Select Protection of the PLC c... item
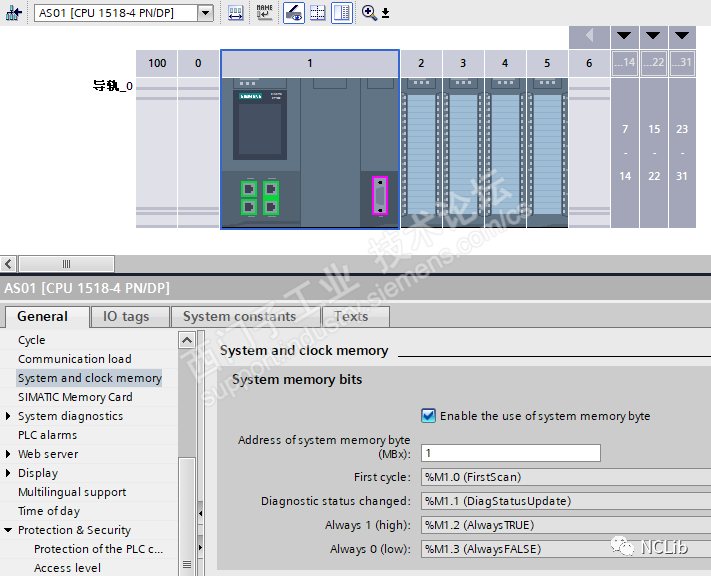The width and height of the screenshot is (711, 576). point(98,549)
